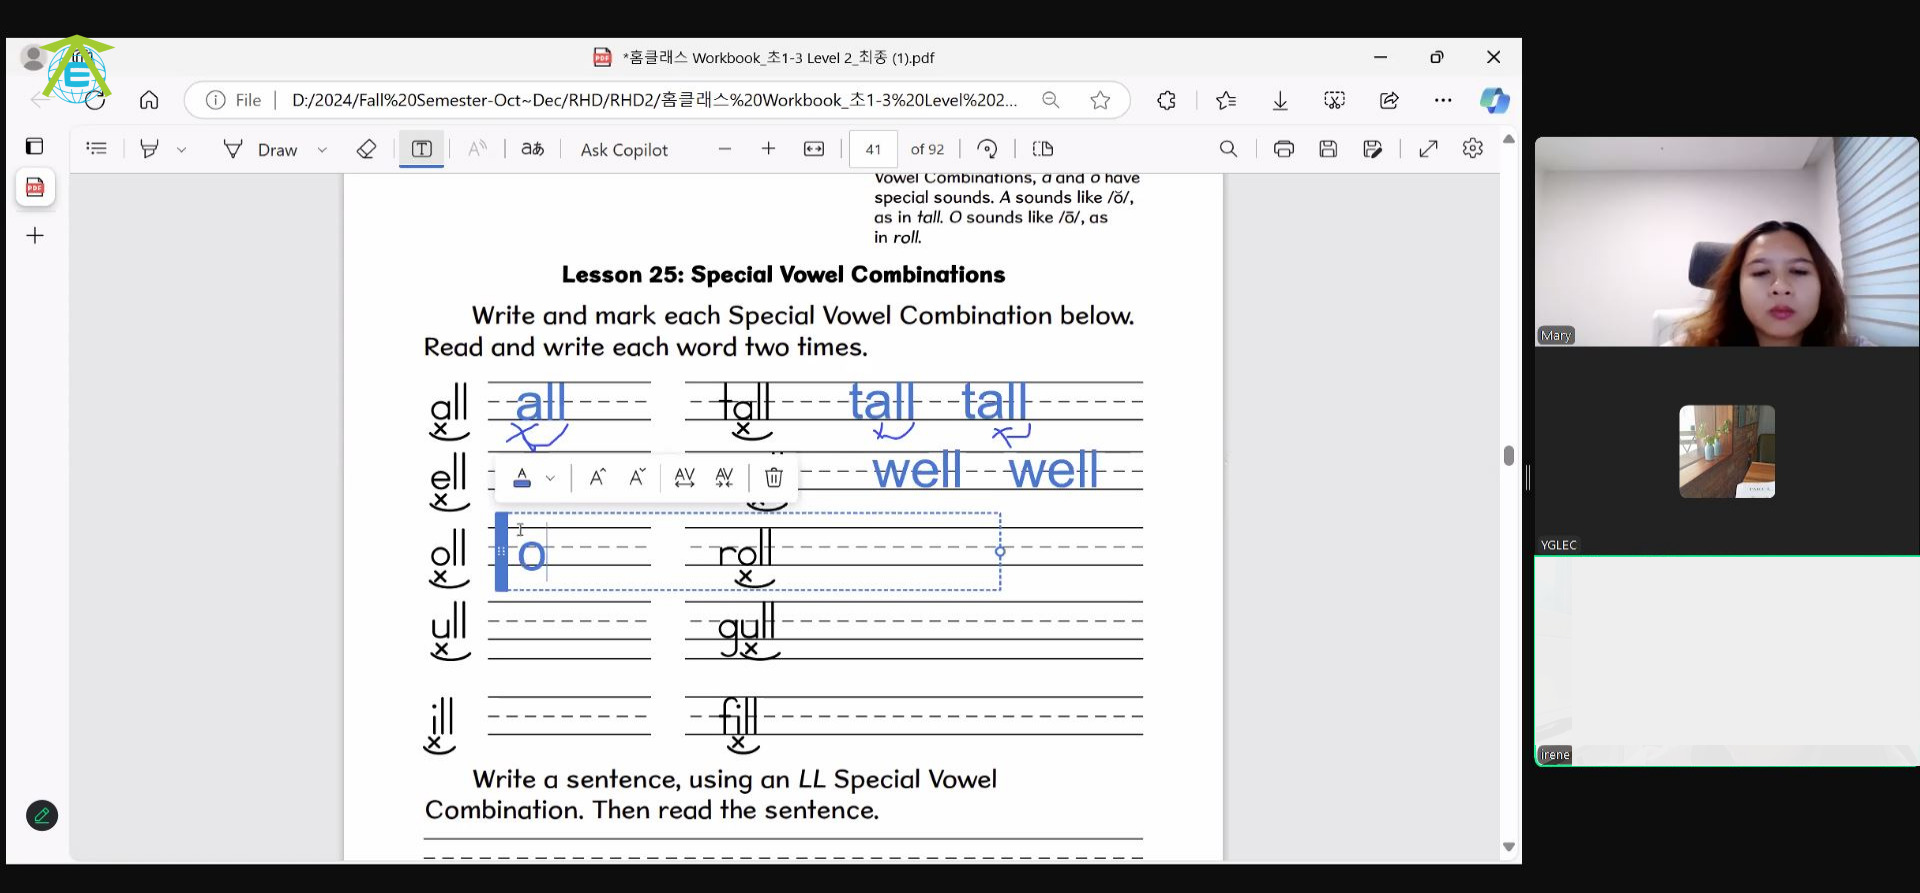Decrease text character spacing
The image size is (1920, 893).
[x=724, y=477]
